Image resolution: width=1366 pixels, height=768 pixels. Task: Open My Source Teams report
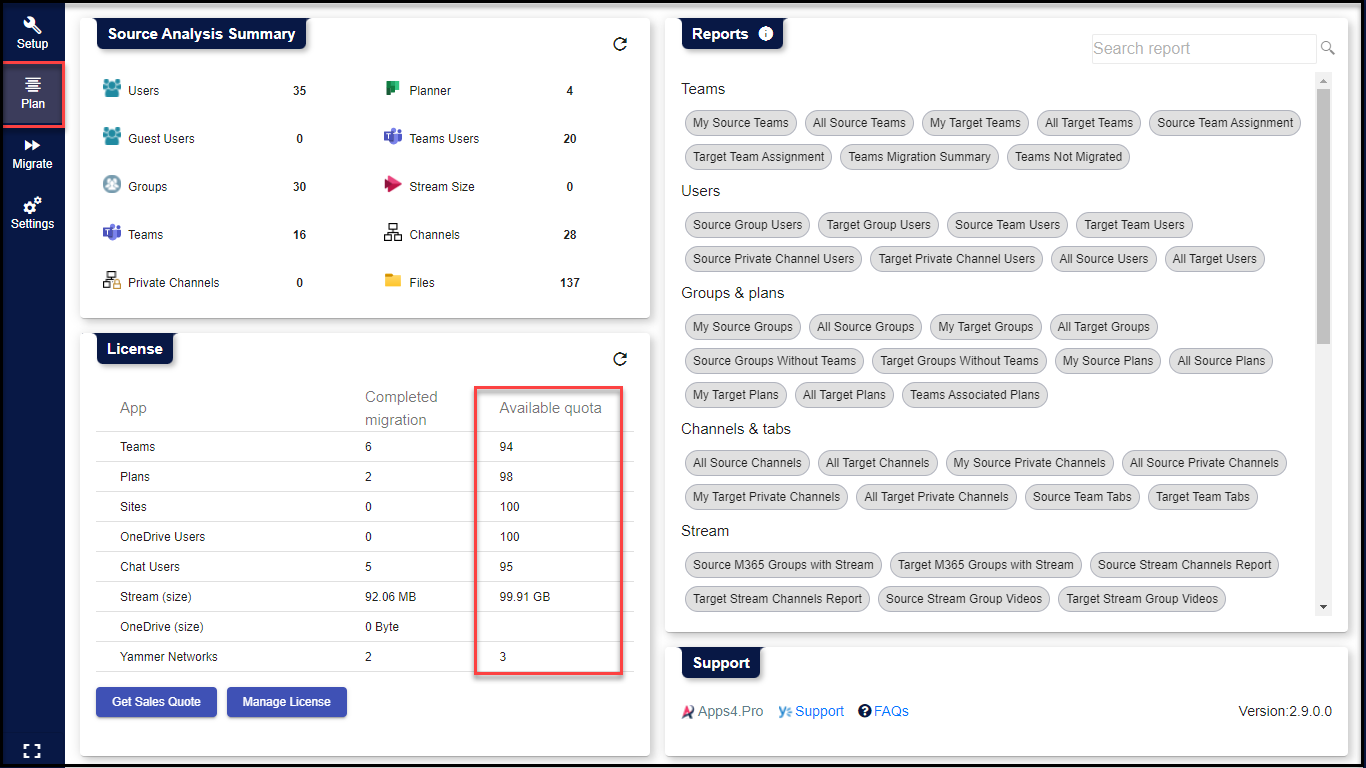tap(741, 123)
